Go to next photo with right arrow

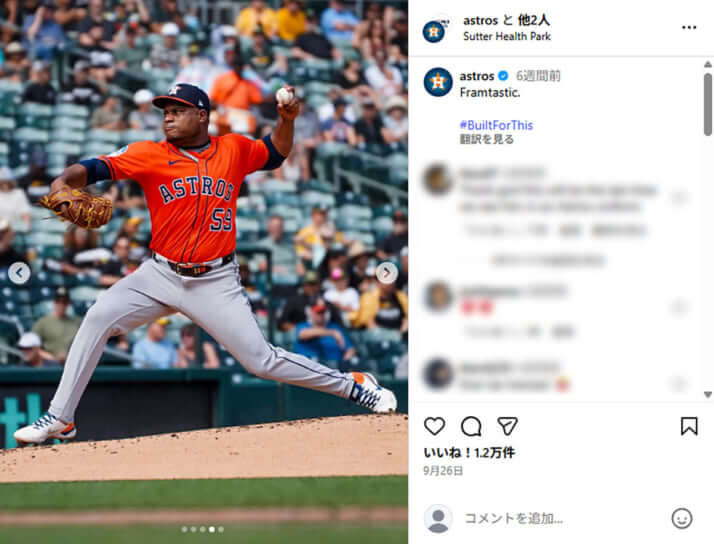[x=387, y=273]
